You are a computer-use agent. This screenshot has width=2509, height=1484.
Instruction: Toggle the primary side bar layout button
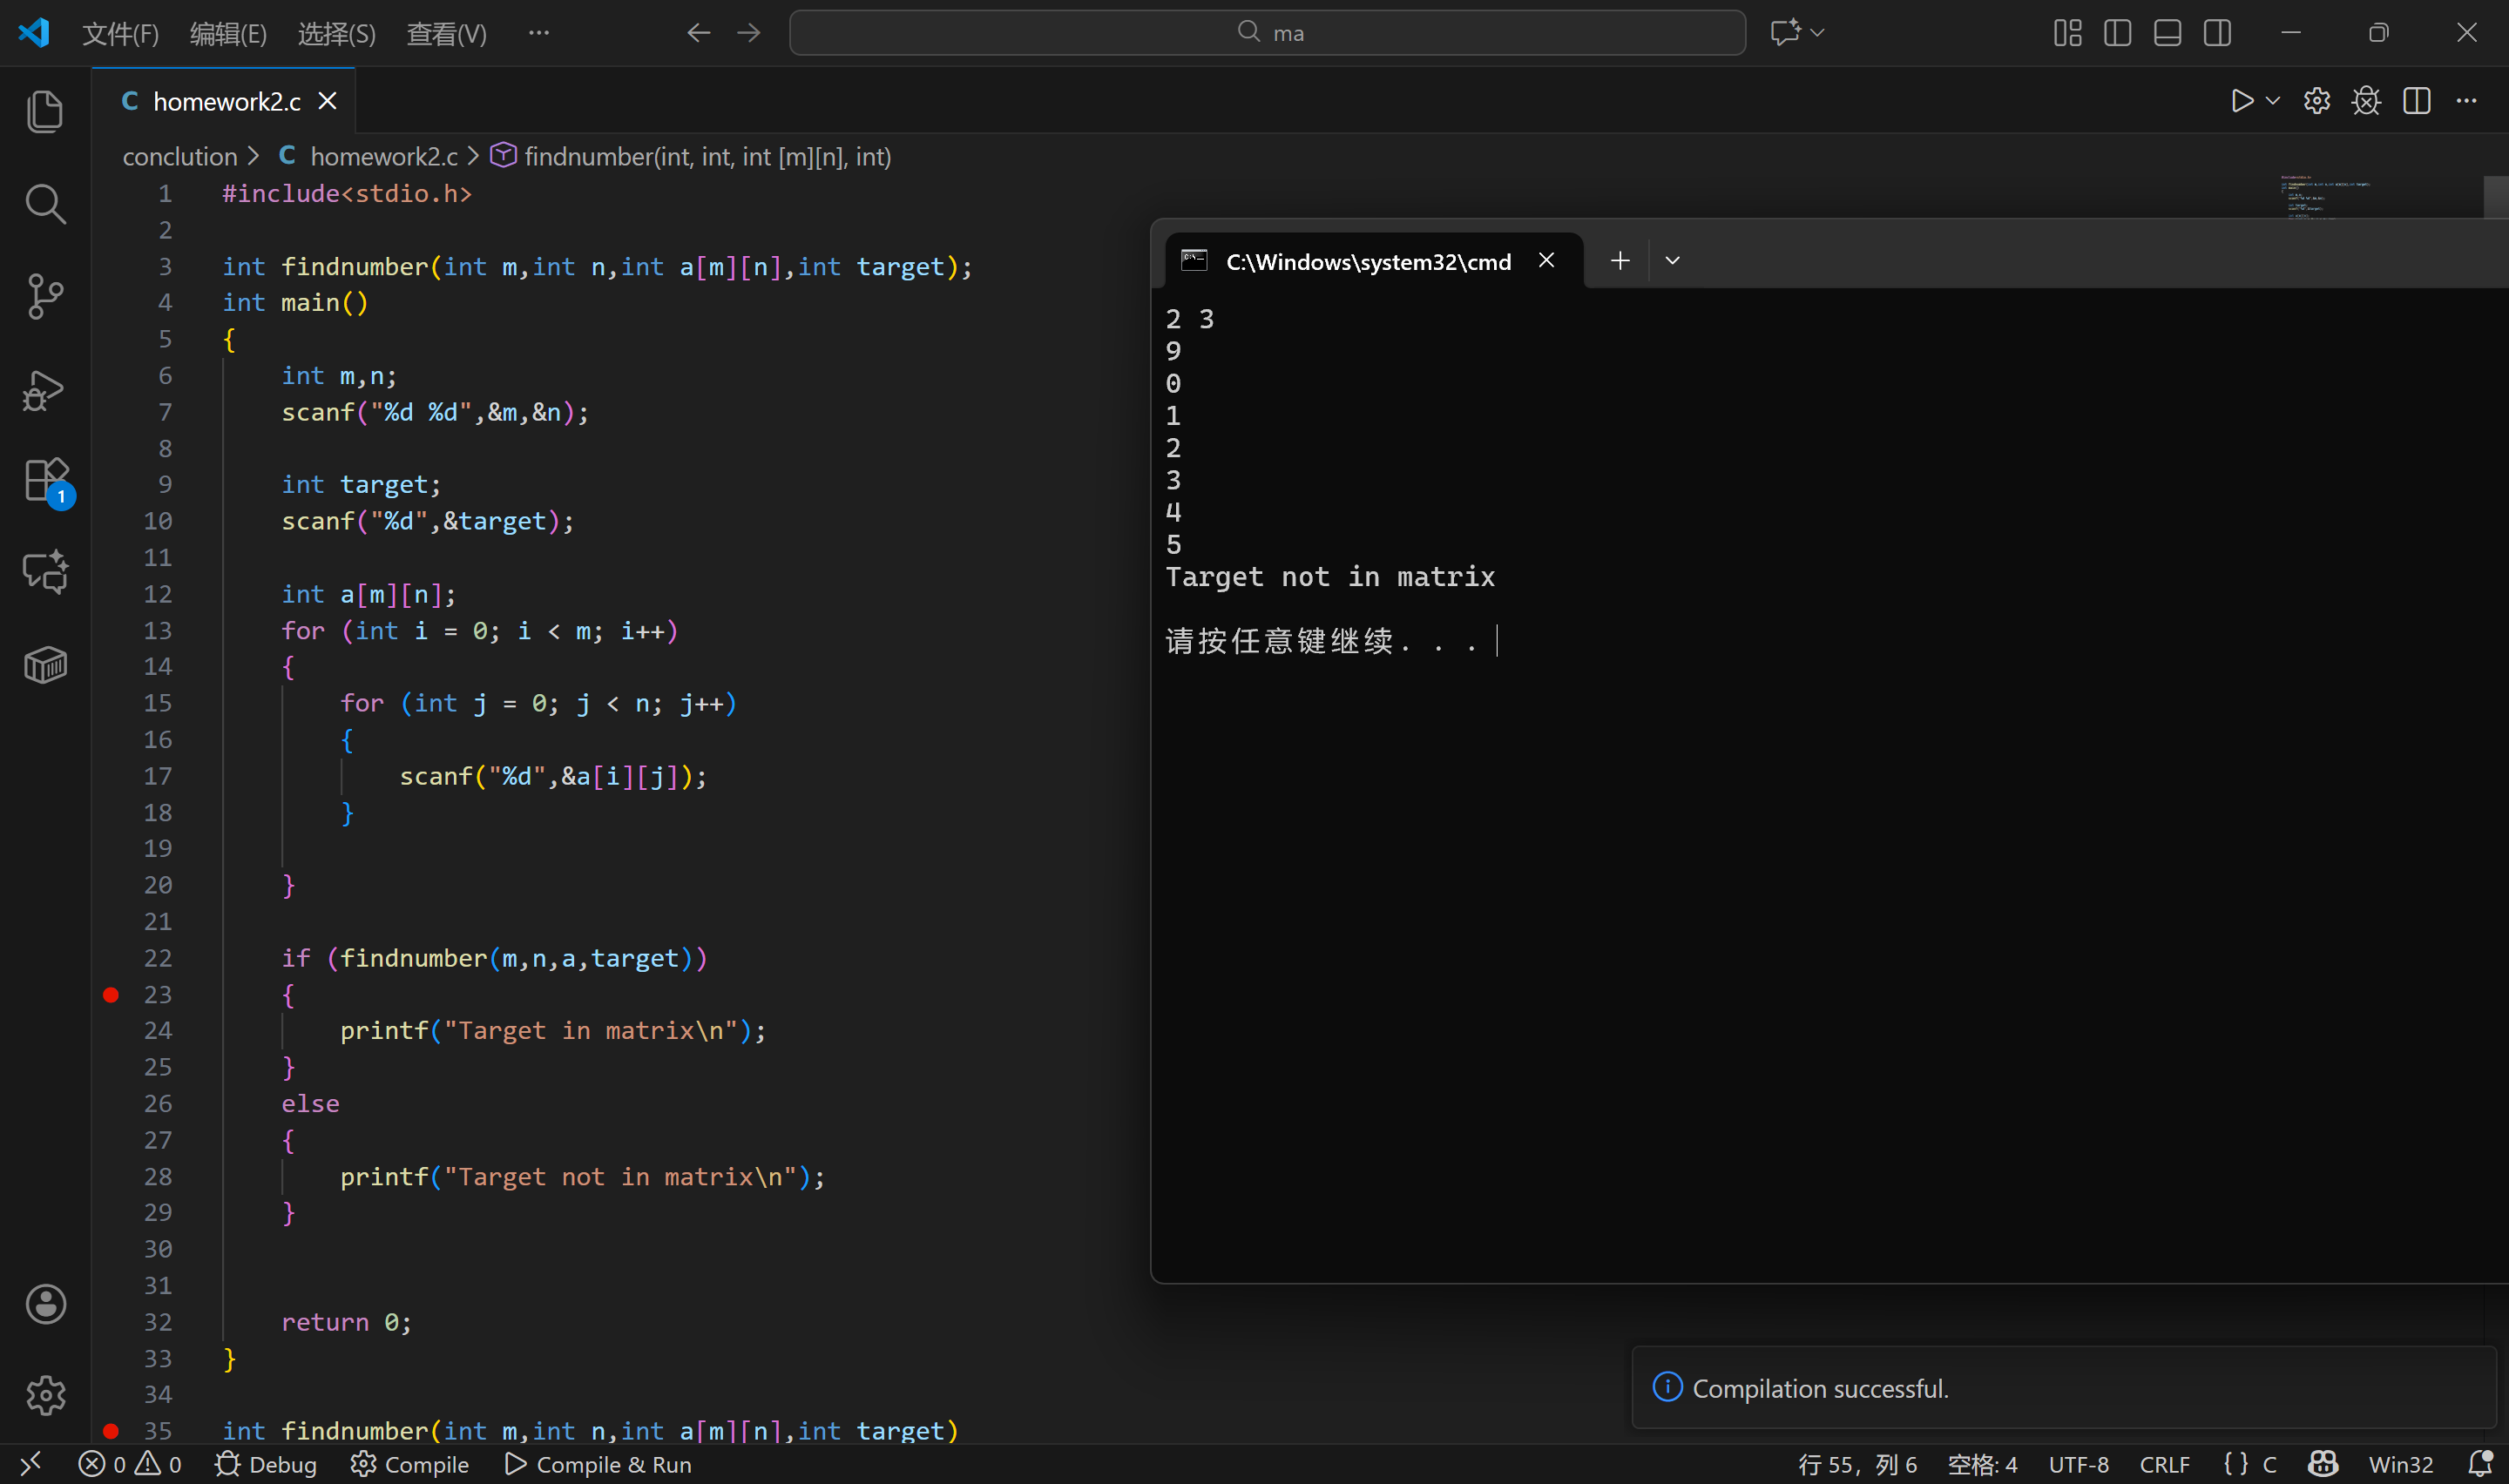click(x=2117, y=33)
